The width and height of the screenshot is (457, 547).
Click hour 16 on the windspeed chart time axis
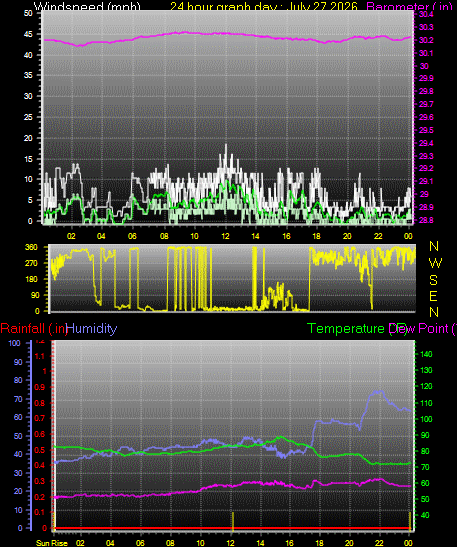click(x=286, y=236)
